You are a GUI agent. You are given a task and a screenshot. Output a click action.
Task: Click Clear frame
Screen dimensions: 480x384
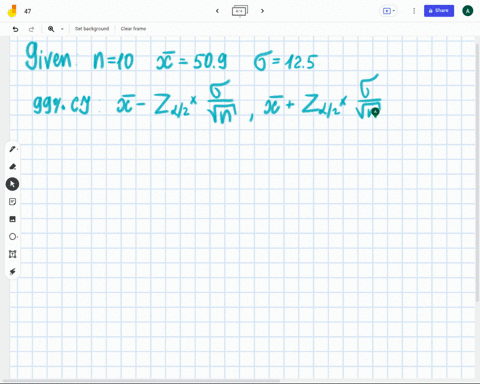[133, 29]
